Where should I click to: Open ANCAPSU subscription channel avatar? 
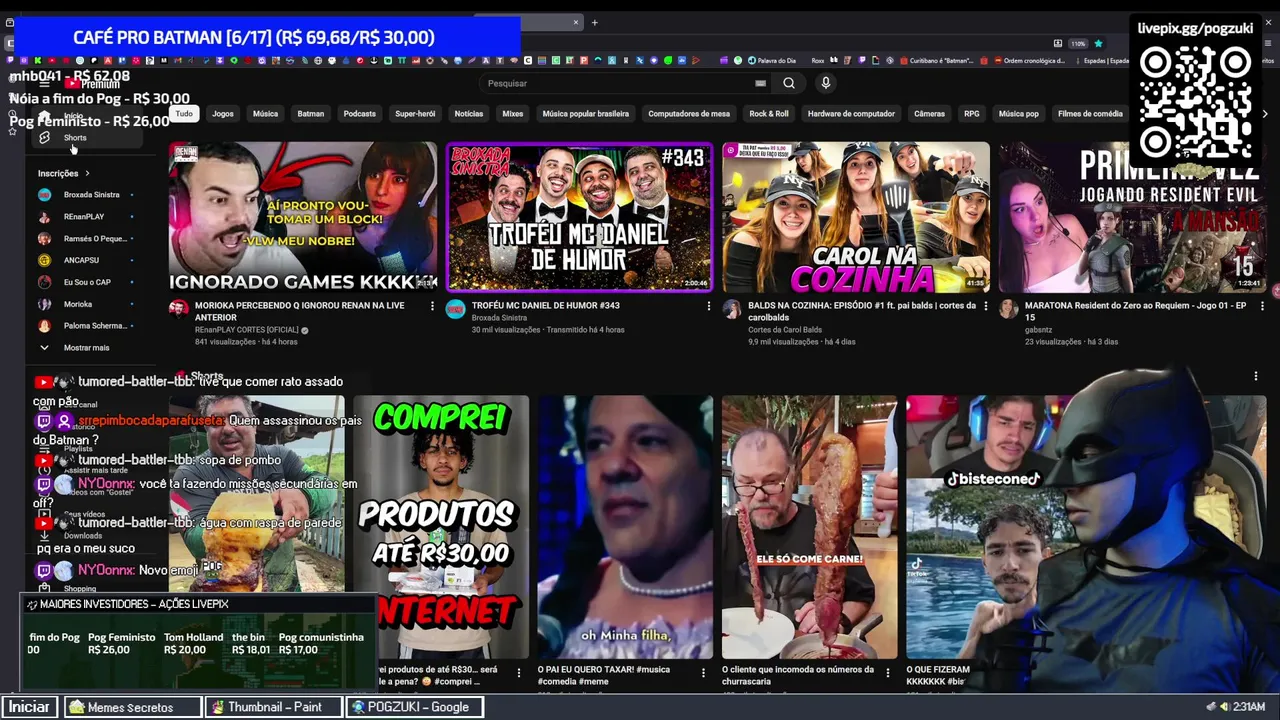pyautogui.click(x=44, y=260)
